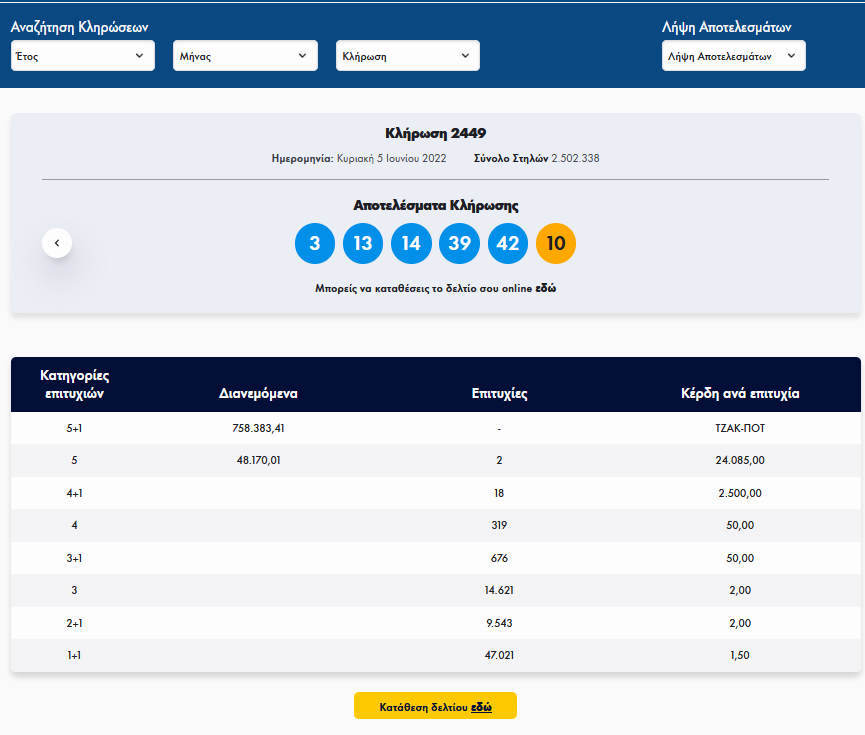This screenshot has width=865, height=735.
Task: Select the blue ball number 42
Action: (x=508, y=244)
